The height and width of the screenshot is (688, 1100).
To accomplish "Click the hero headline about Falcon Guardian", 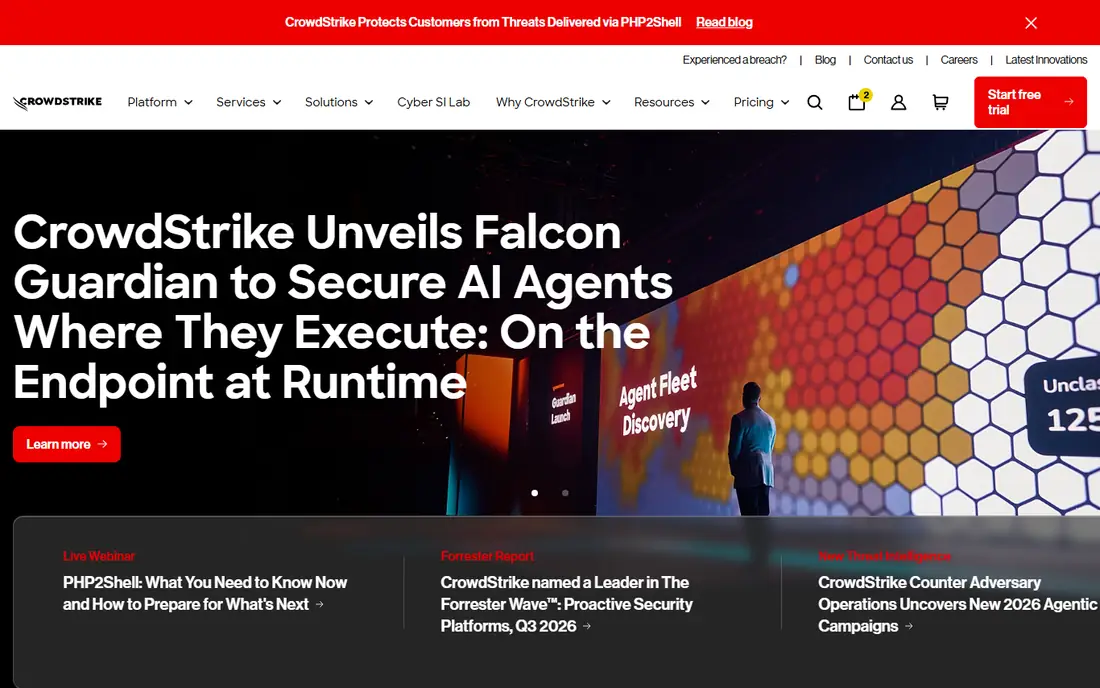I will tap(342, 306).
